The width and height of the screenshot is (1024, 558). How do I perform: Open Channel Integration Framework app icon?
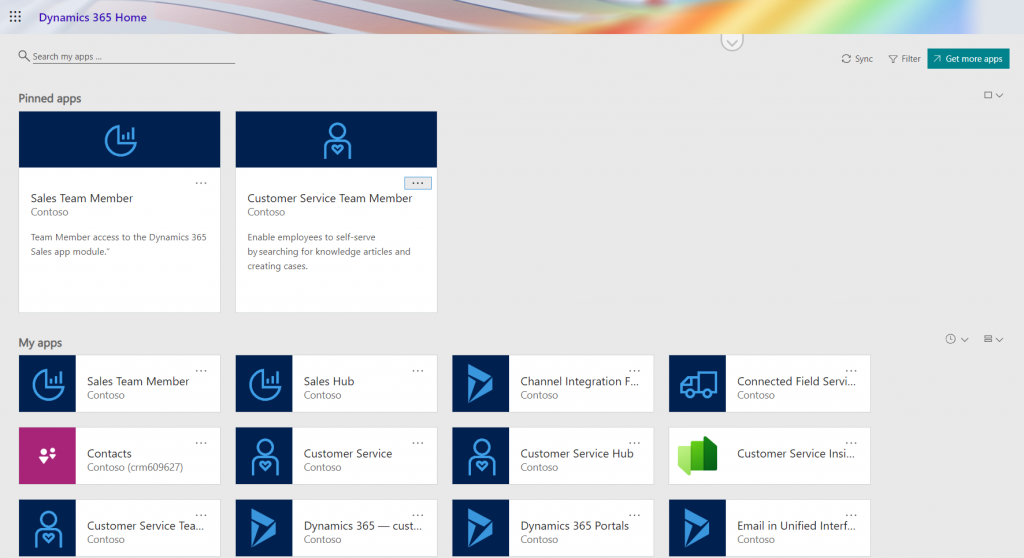(481, 384)
